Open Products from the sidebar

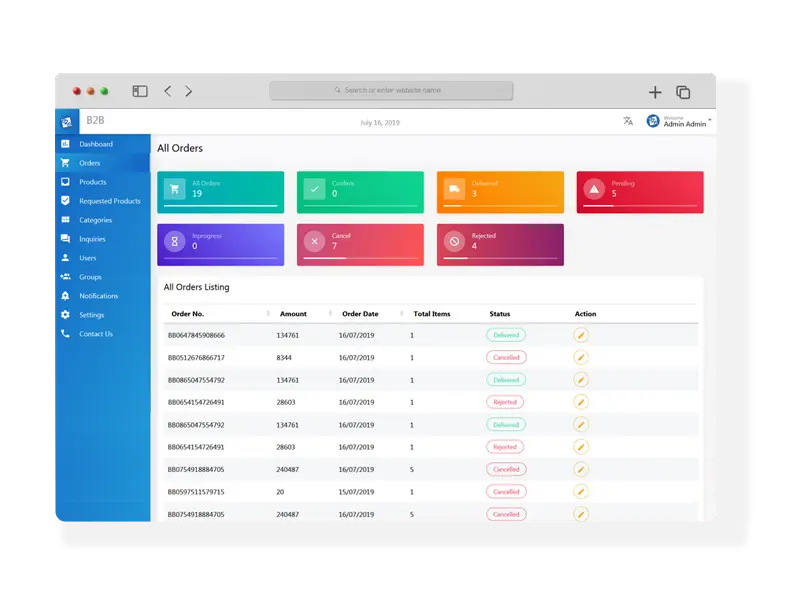tap(103, 182)
